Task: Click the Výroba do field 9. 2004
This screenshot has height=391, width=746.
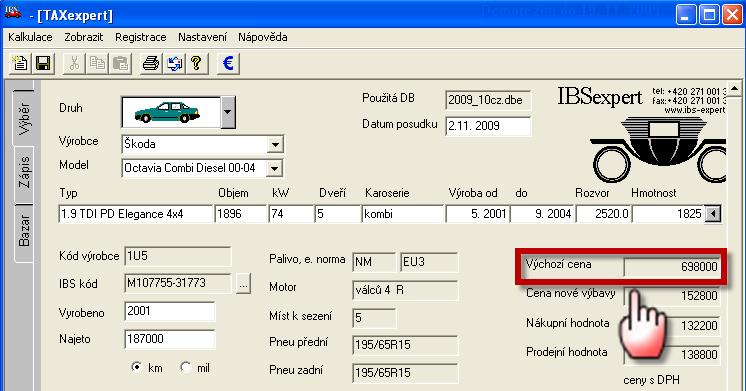Action: click(542, 214)
